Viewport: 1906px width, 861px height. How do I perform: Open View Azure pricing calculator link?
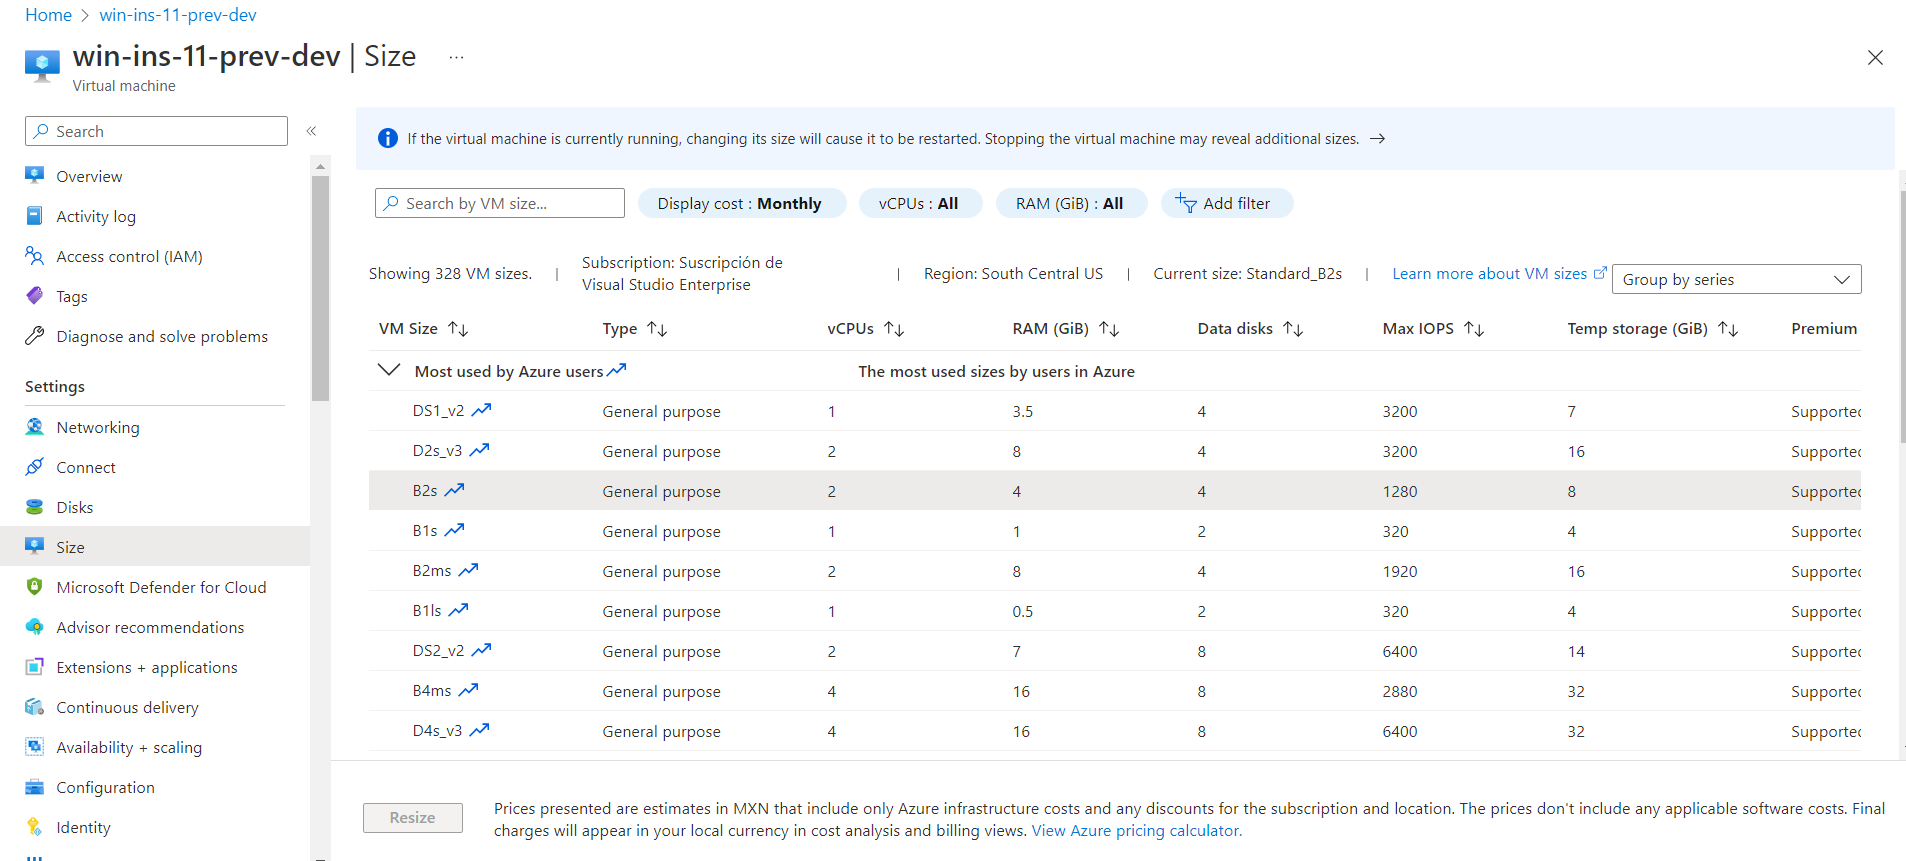pos(1137,830)
